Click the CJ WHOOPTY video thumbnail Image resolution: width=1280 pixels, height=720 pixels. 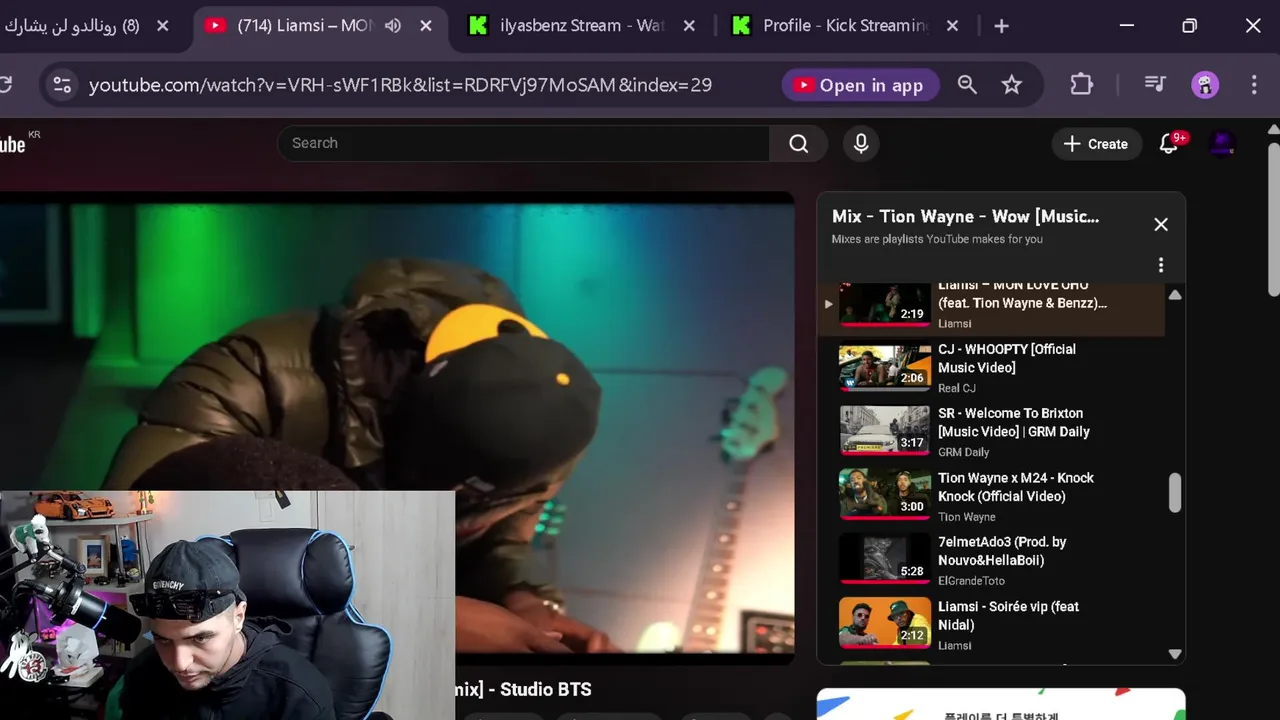point(885,367)
